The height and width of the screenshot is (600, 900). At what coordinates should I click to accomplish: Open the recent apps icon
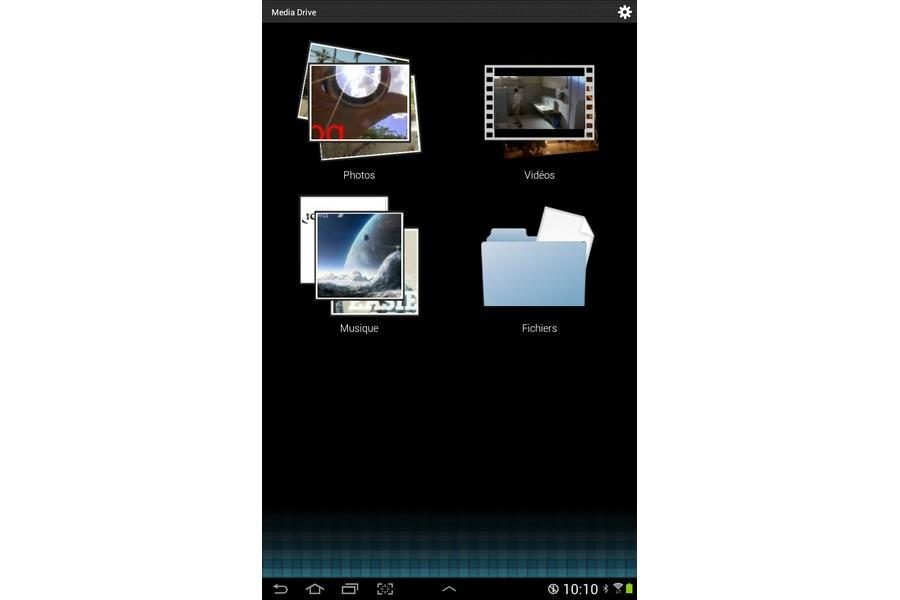(350, 589)
